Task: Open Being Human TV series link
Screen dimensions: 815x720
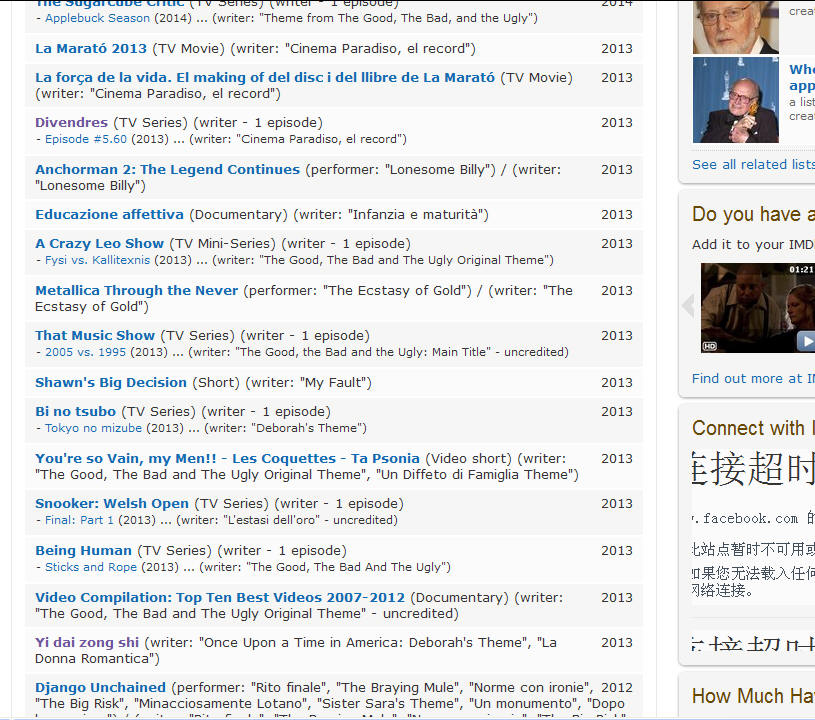Action: (83, 551)
